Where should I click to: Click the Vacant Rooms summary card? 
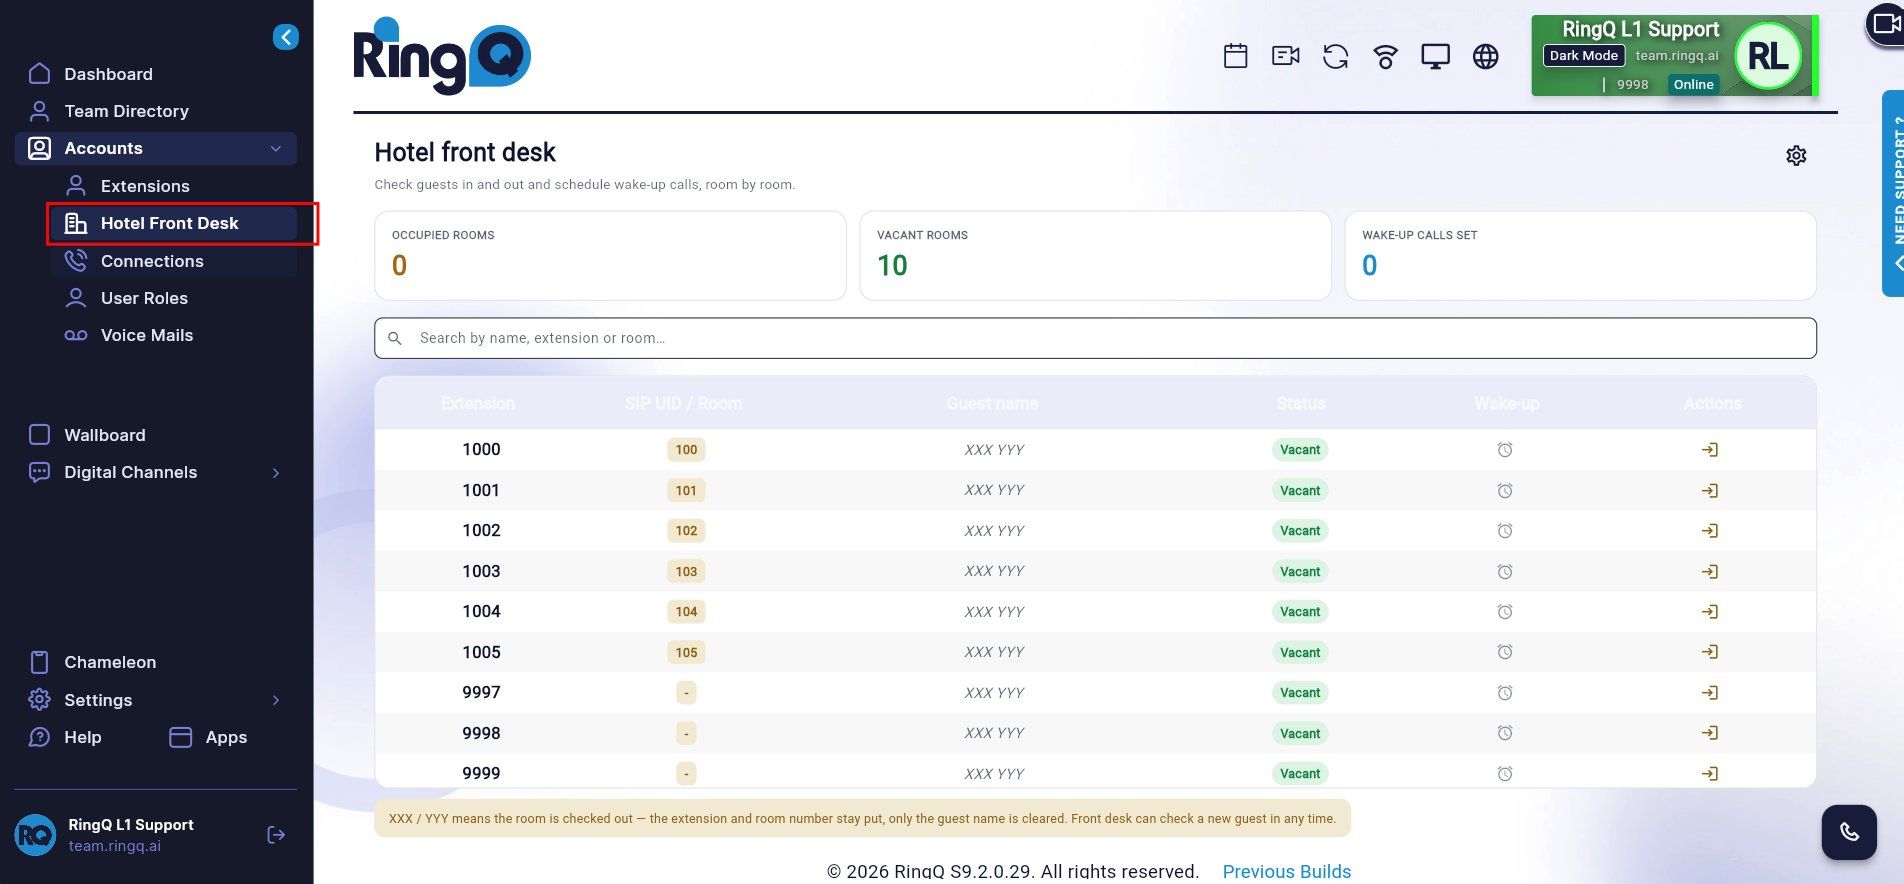point(1095,255)
